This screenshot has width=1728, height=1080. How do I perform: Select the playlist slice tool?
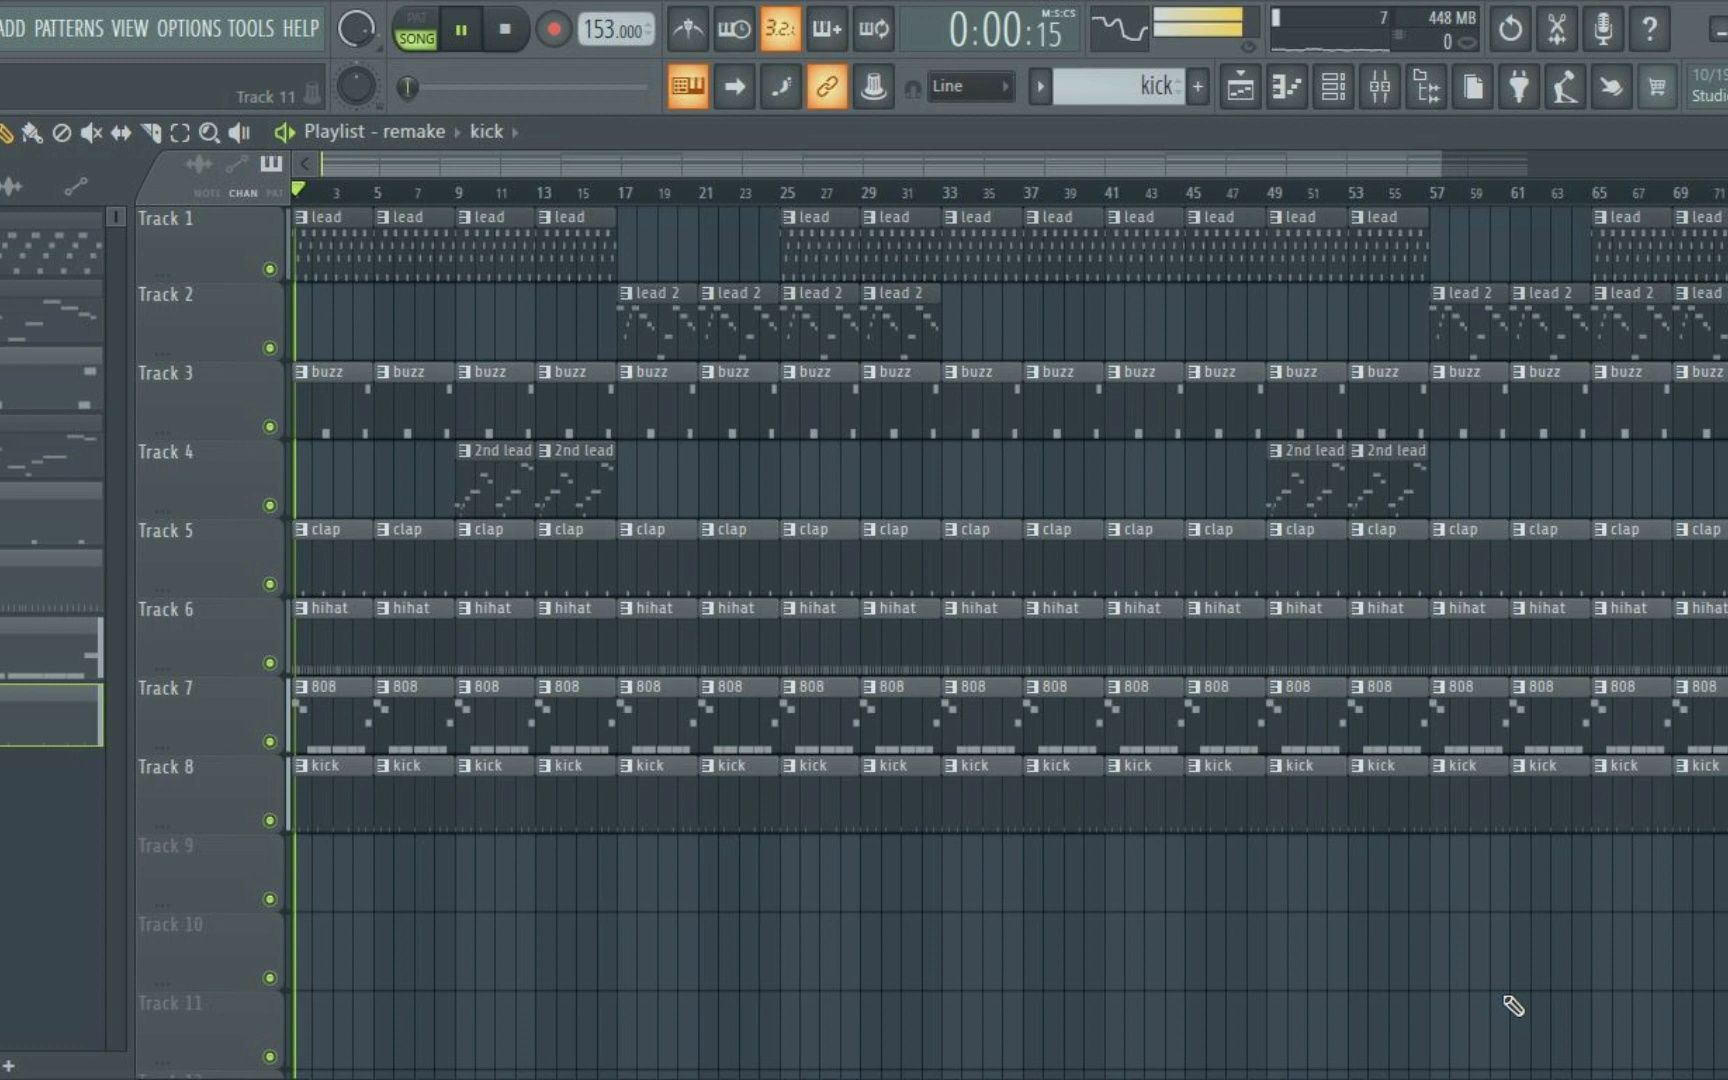(x=151, y=132)
